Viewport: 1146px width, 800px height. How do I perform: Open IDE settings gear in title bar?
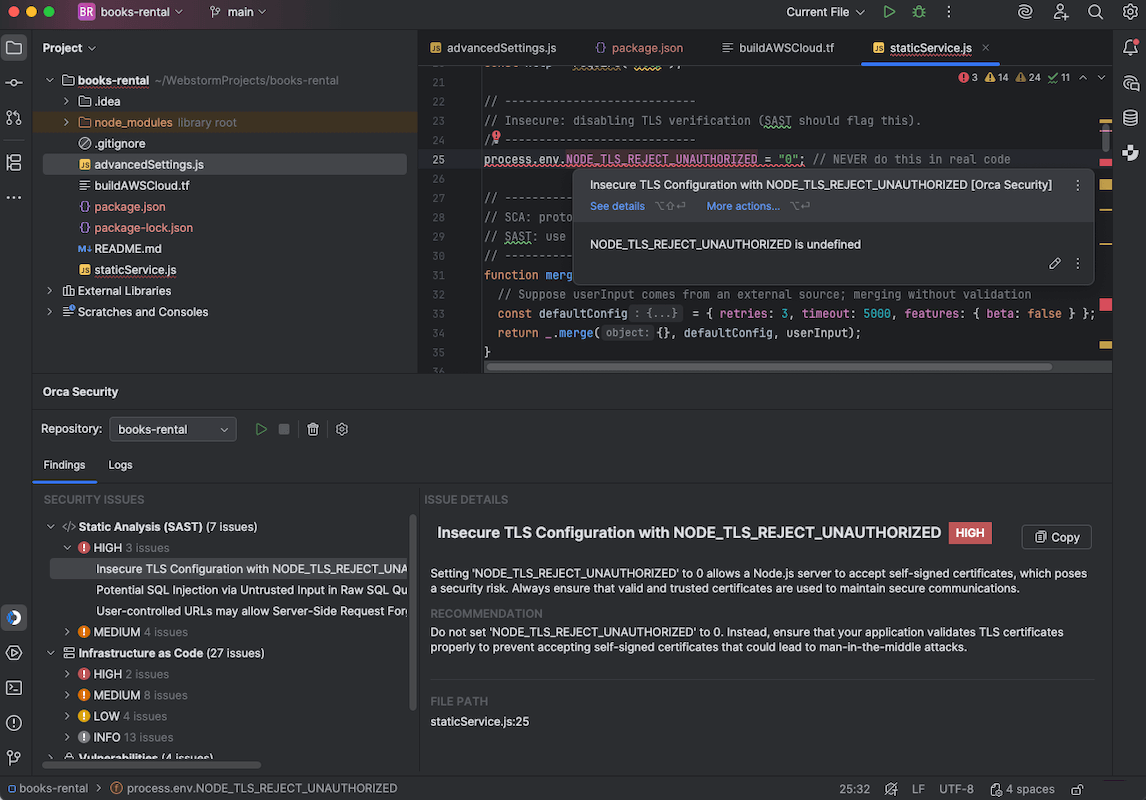click(x=1130, y=12)
